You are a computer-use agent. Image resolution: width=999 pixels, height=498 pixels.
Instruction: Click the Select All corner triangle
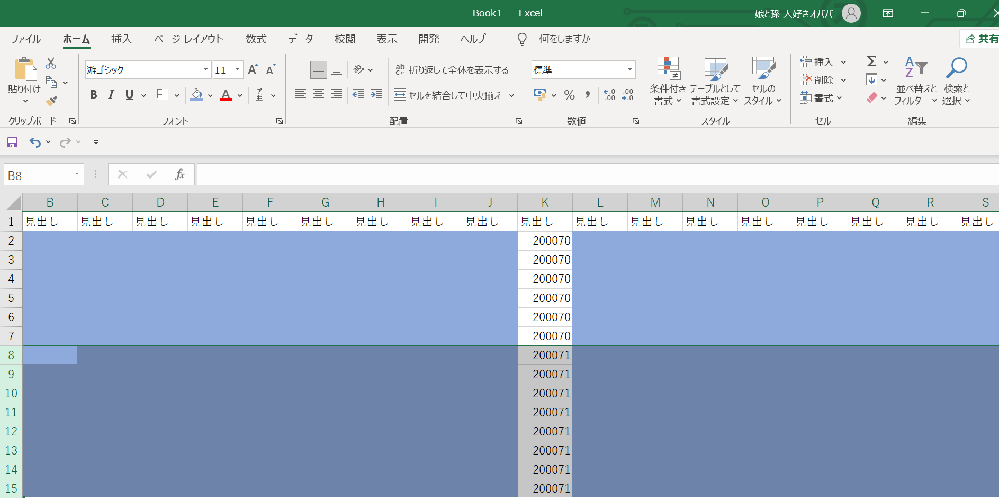[11, 203]
